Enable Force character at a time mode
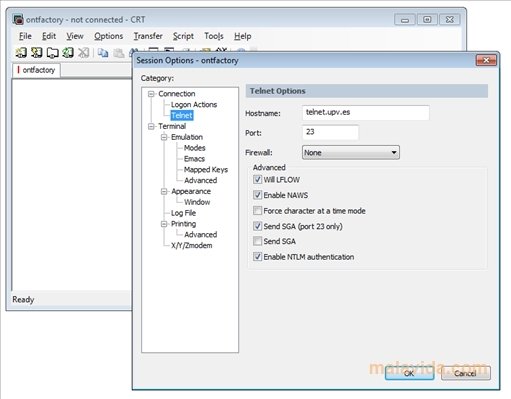This screenshot has height=399, width=511. [x=257, y=211]
